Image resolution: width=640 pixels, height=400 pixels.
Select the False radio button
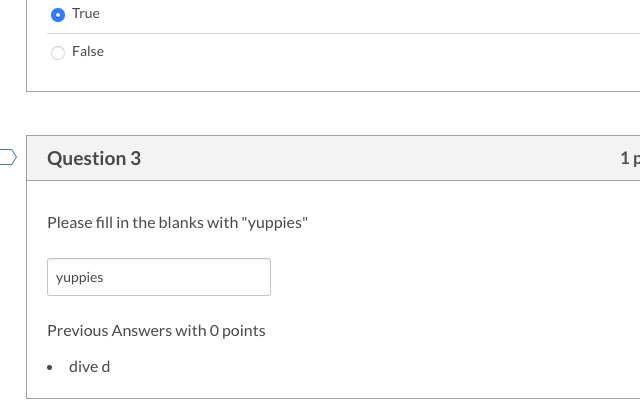(58, 53)
